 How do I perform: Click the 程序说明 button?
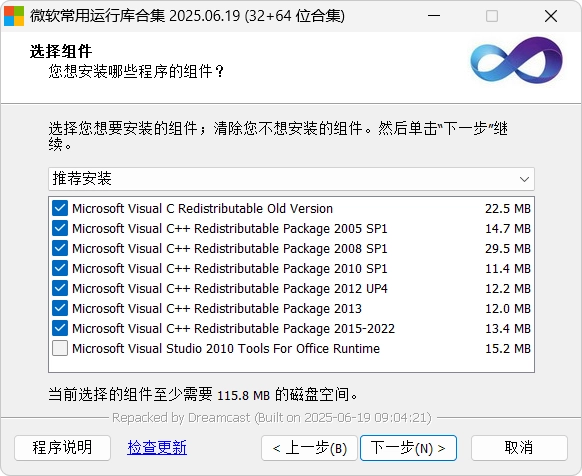[x=62, y=448]
